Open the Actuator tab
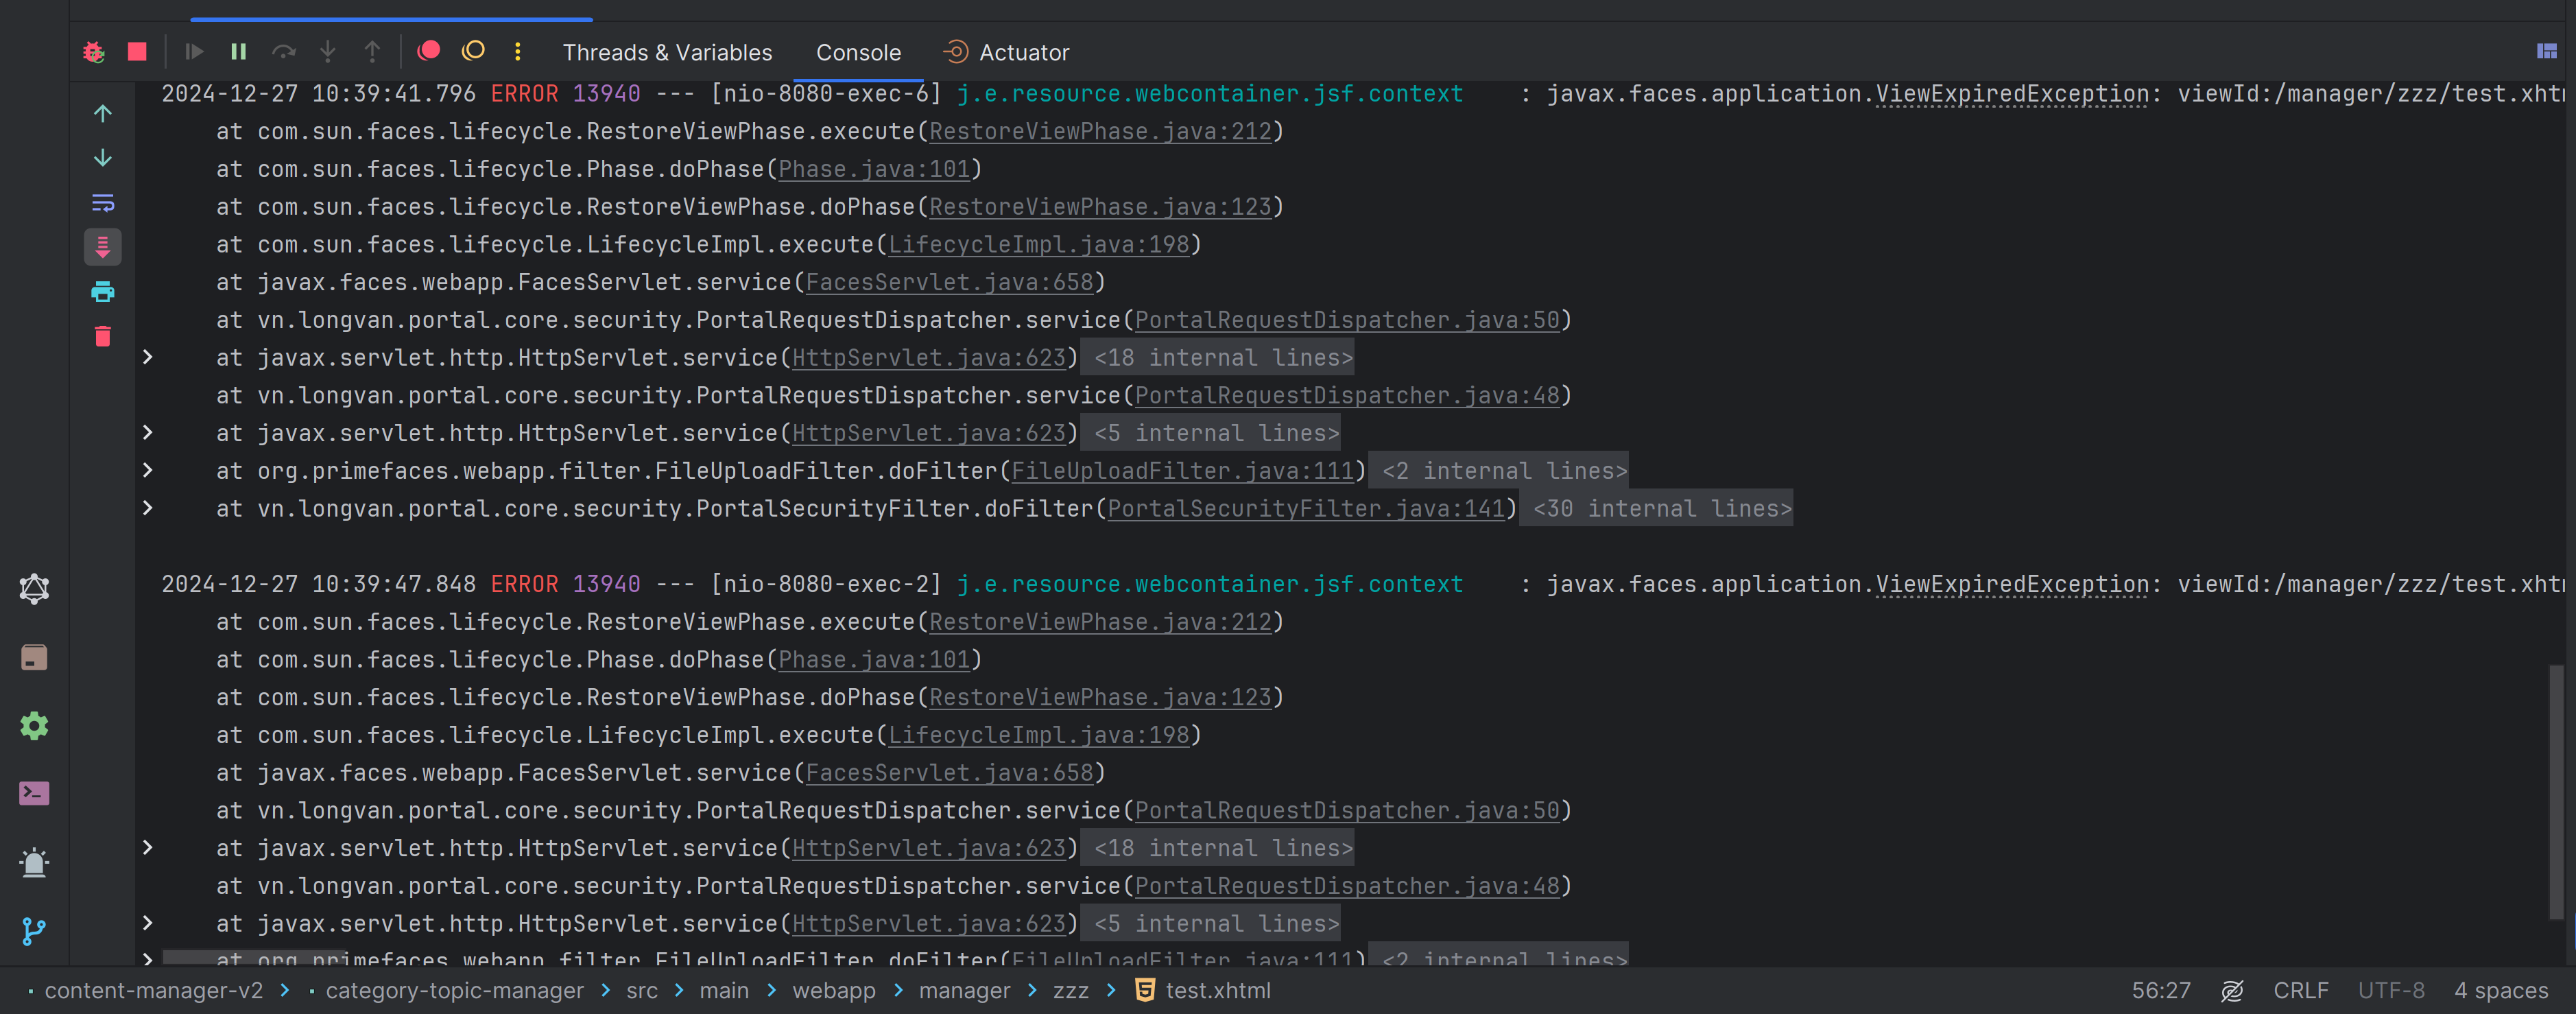The height and width of the screenshot is (1014, 2576). 1006,53
